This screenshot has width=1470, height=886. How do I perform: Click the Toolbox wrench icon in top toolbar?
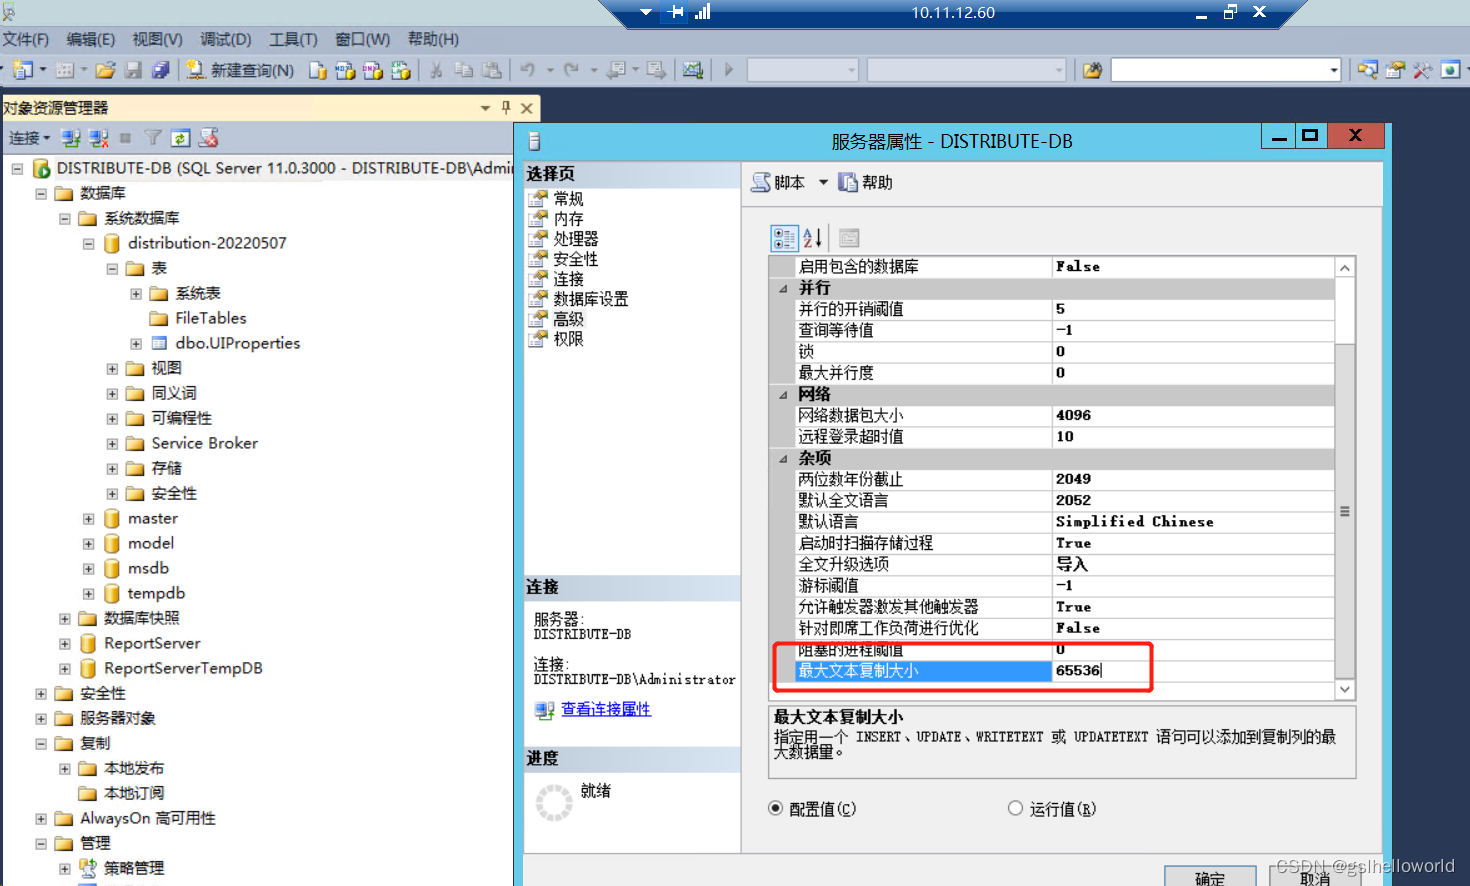[x=1422, y=70]
